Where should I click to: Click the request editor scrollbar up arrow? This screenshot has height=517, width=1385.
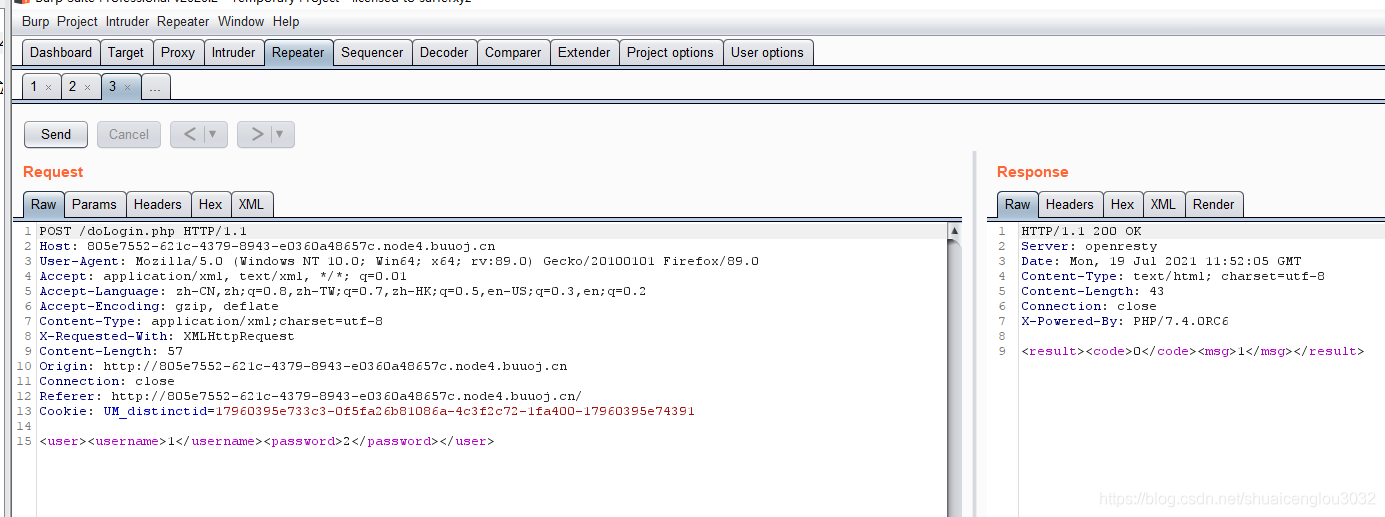tap(954, 231)
